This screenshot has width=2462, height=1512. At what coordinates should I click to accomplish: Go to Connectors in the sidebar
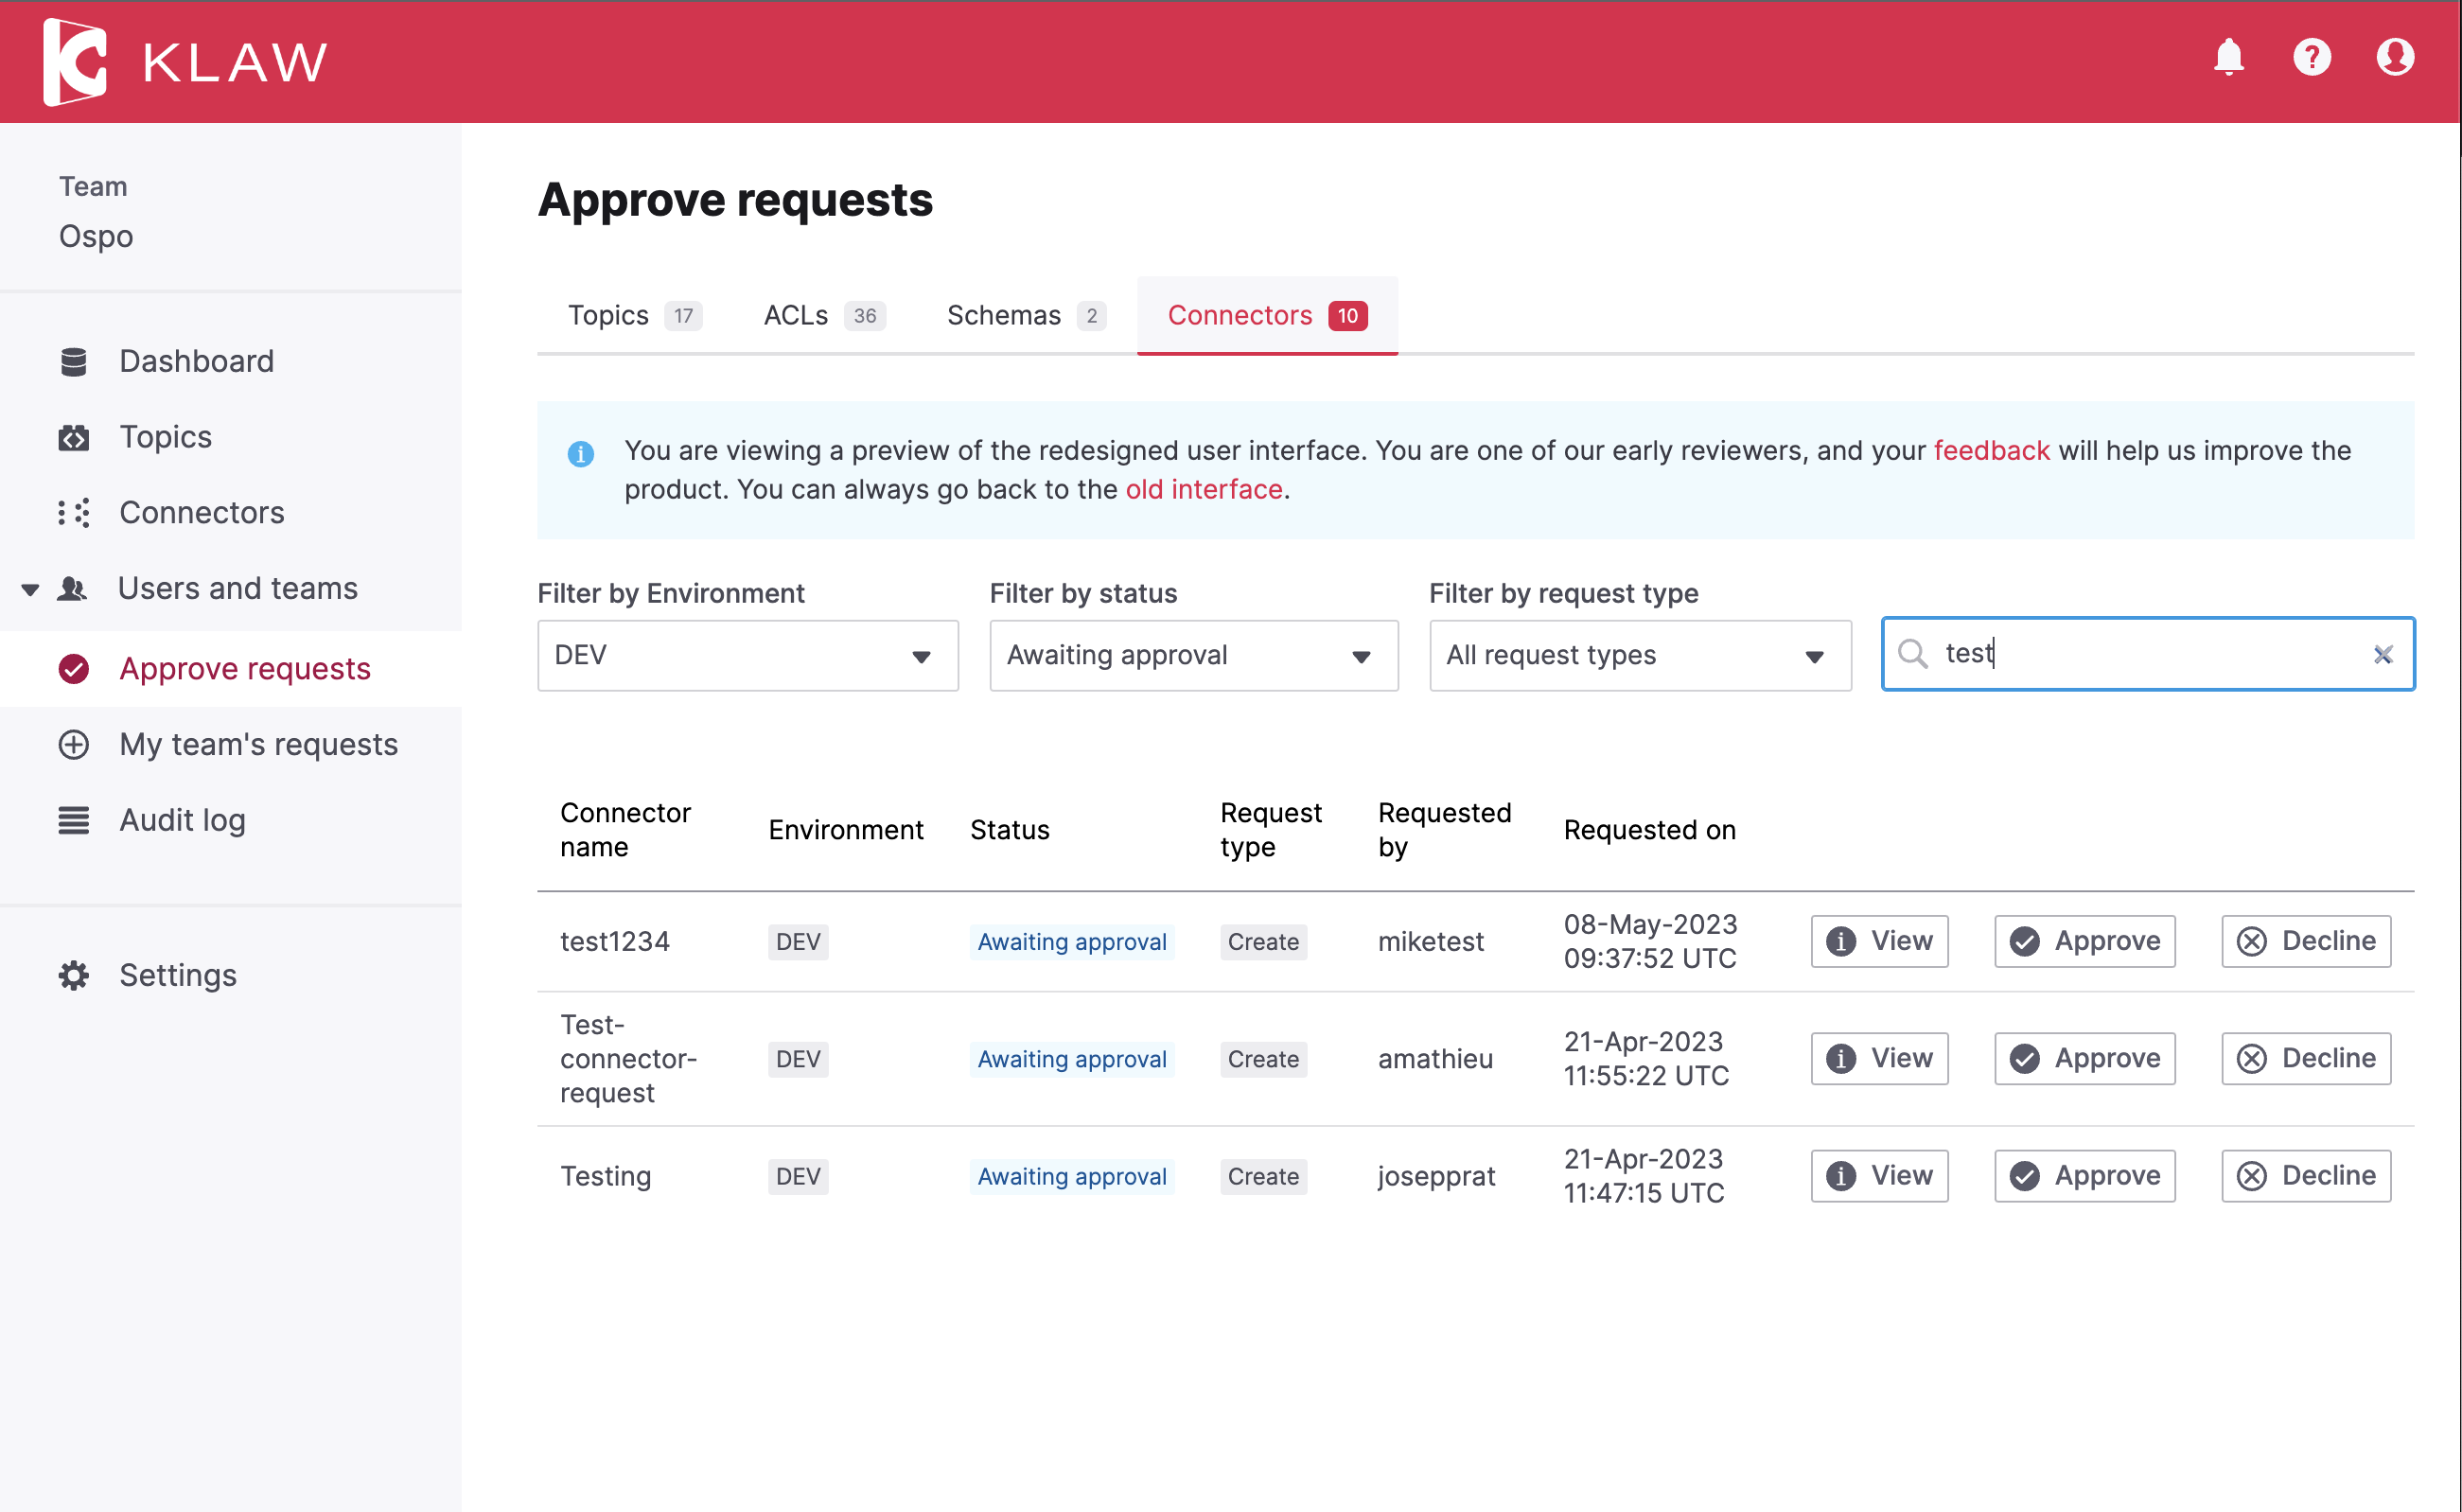pos(201,512)
